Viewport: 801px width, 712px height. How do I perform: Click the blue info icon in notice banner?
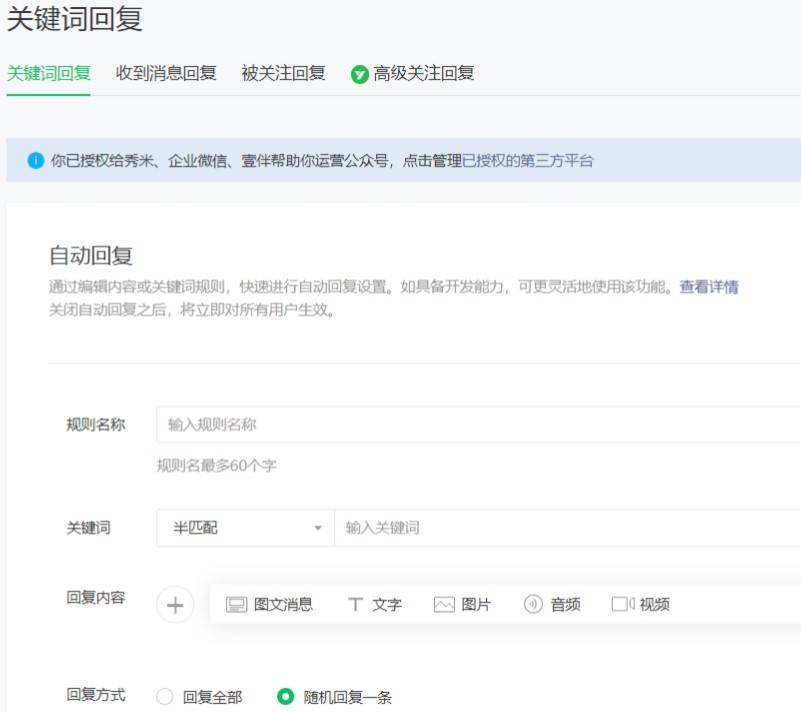(x=36, y=160)
